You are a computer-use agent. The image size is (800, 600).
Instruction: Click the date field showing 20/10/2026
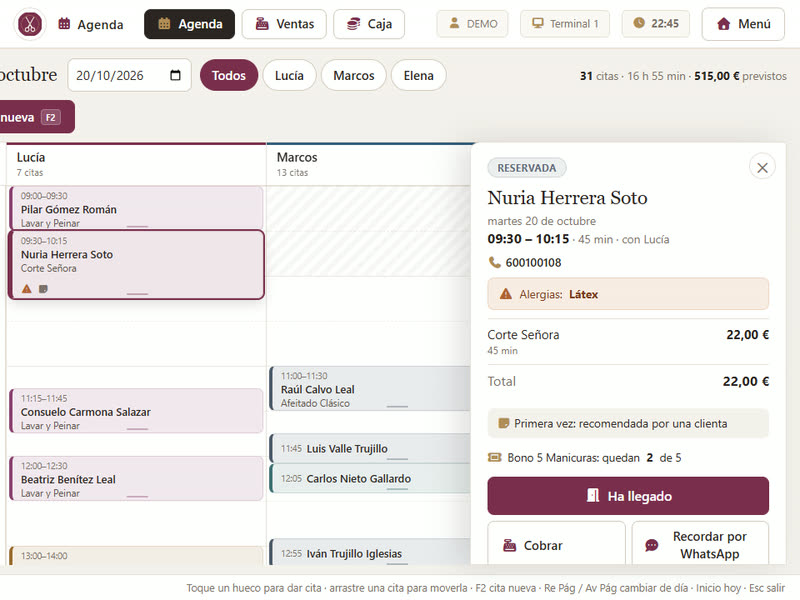click(x=130, y=76)
